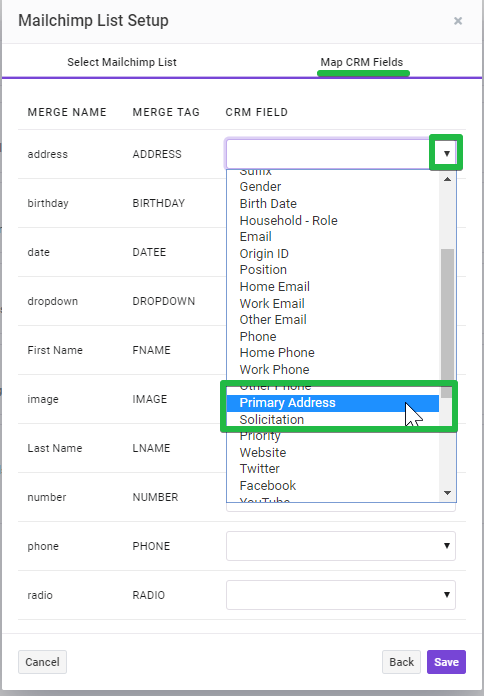Toggle the address CRM field dropdown arrow
This screenshot has width=484, height=696.
pyautogui.click(x=447, y=154)
